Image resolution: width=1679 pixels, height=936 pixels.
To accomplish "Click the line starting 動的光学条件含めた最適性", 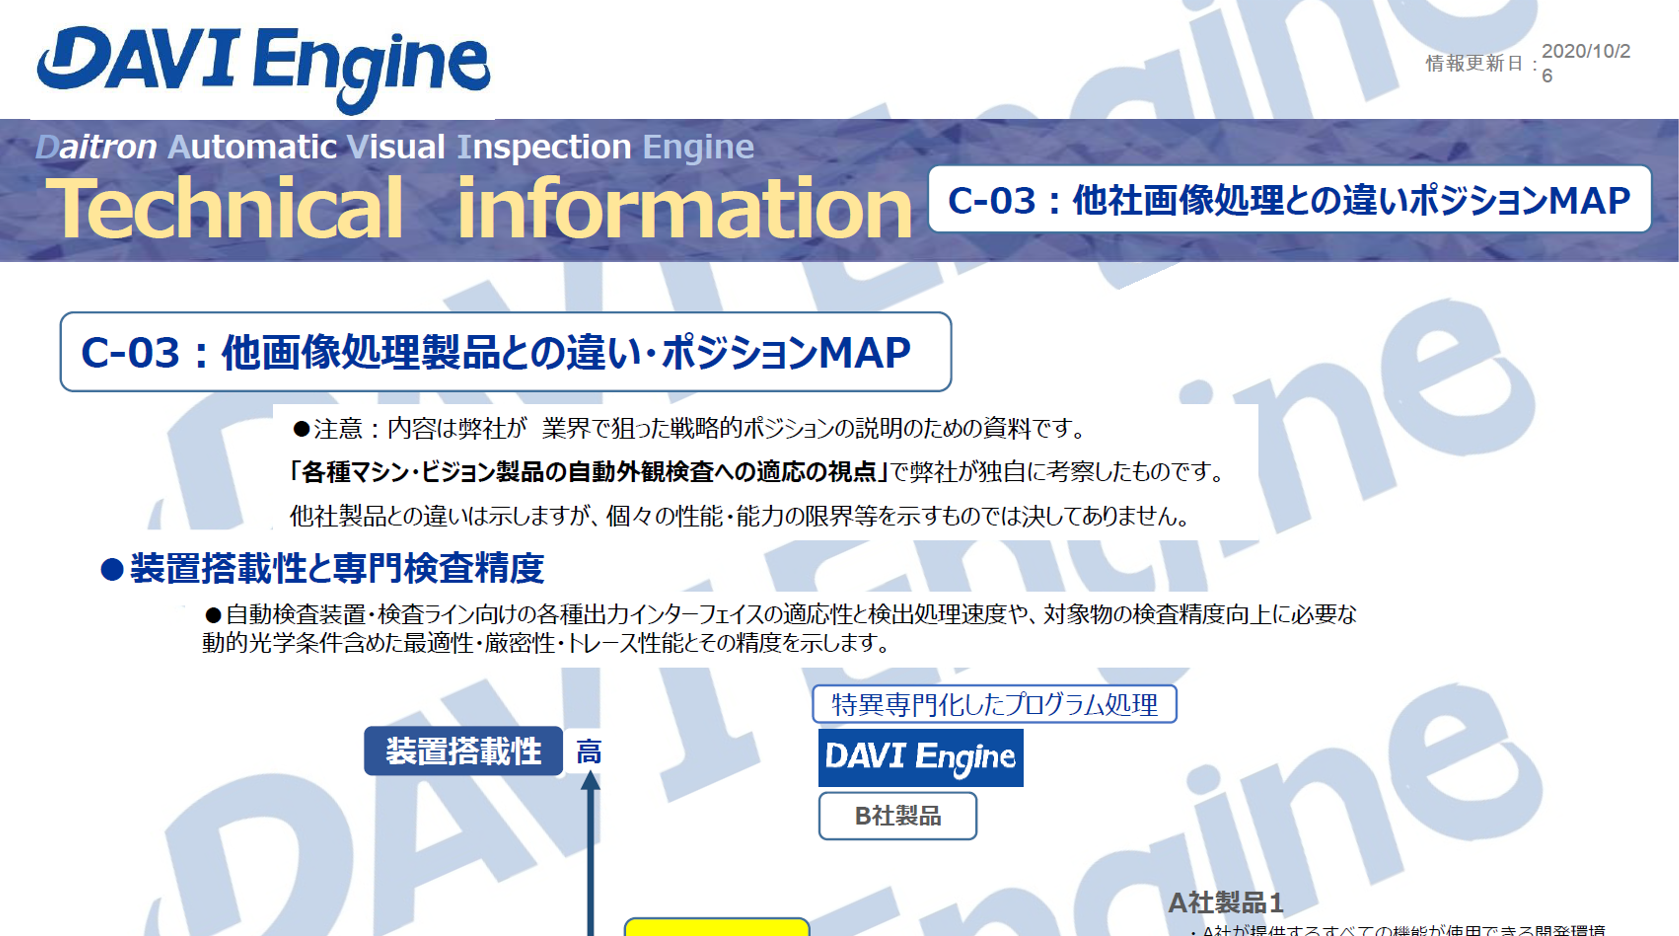I will pos(547,643).
